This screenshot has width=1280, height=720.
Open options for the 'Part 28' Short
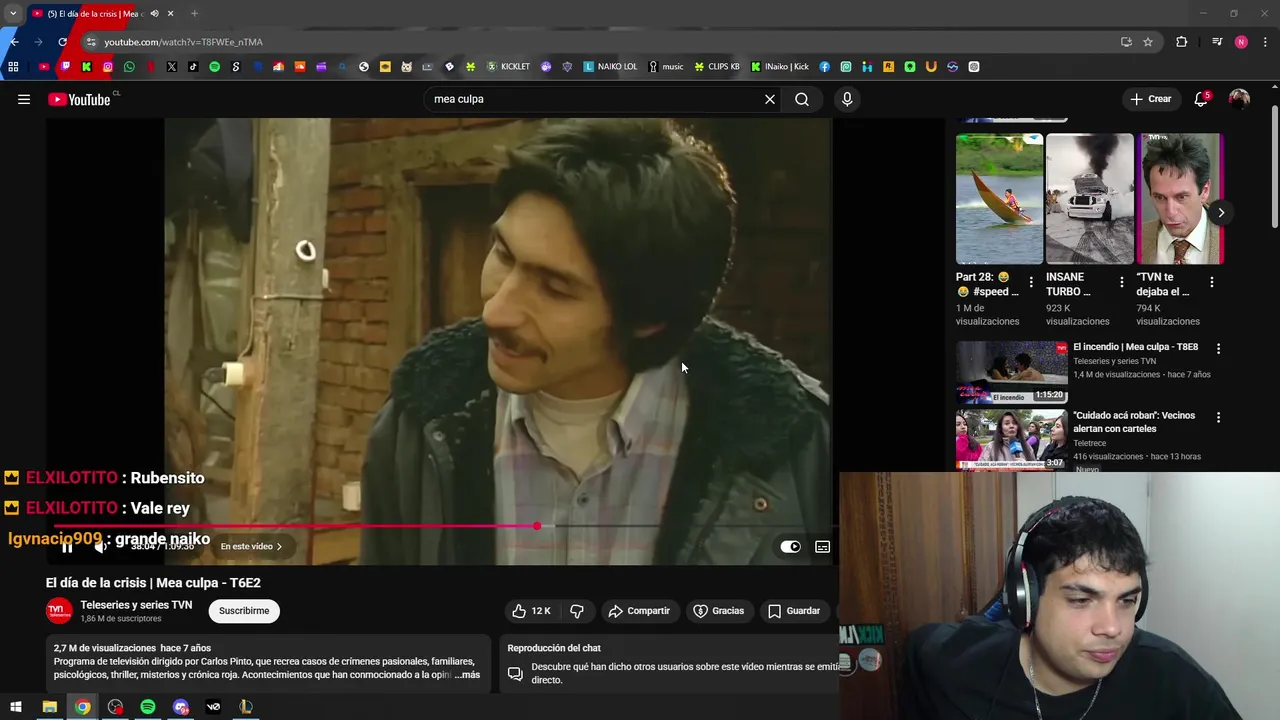click(1031, 283)
